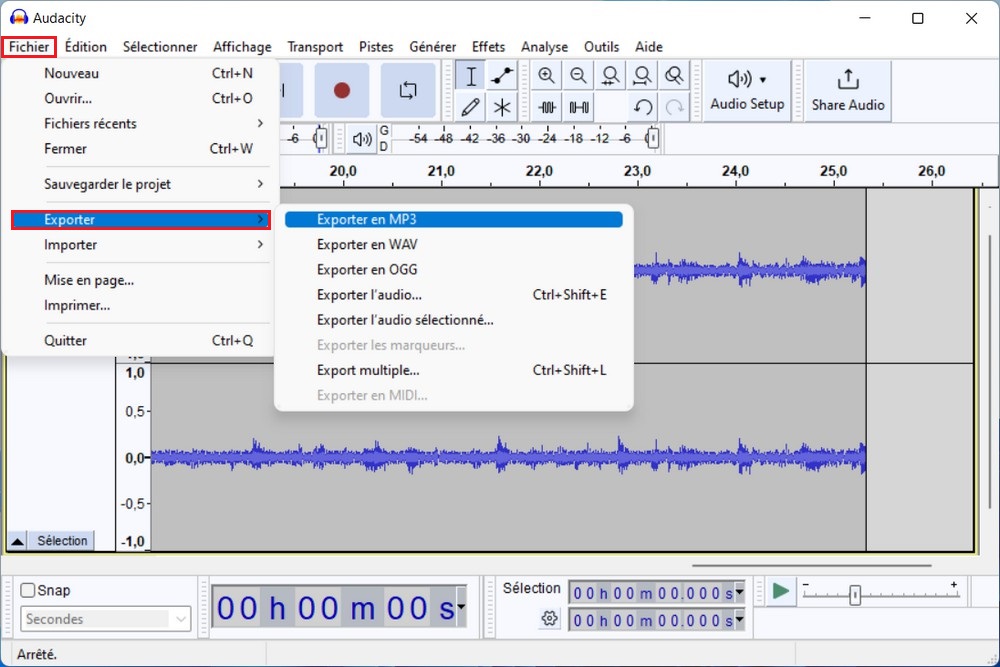Click the recording level meter slider handle
1000x667 pixels.
[x=320, y=138]
